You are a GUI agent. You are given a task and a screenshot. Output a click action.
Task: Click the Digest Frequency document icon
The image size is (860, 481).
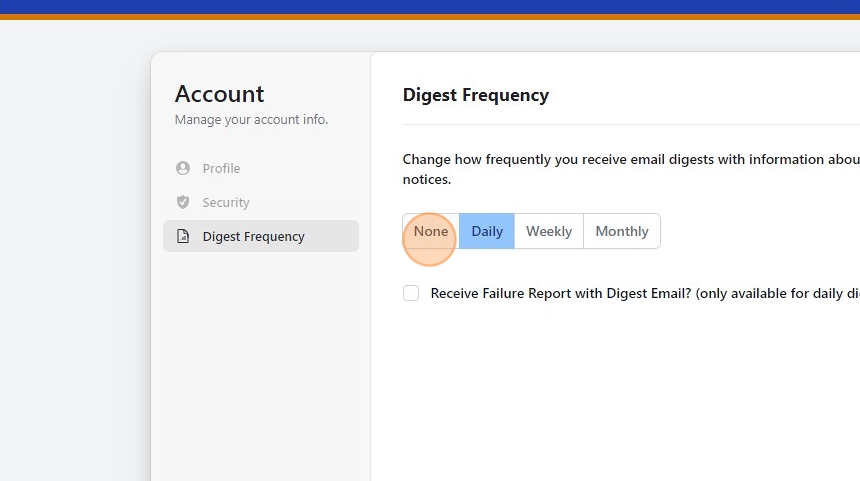[x=182, y=236]
